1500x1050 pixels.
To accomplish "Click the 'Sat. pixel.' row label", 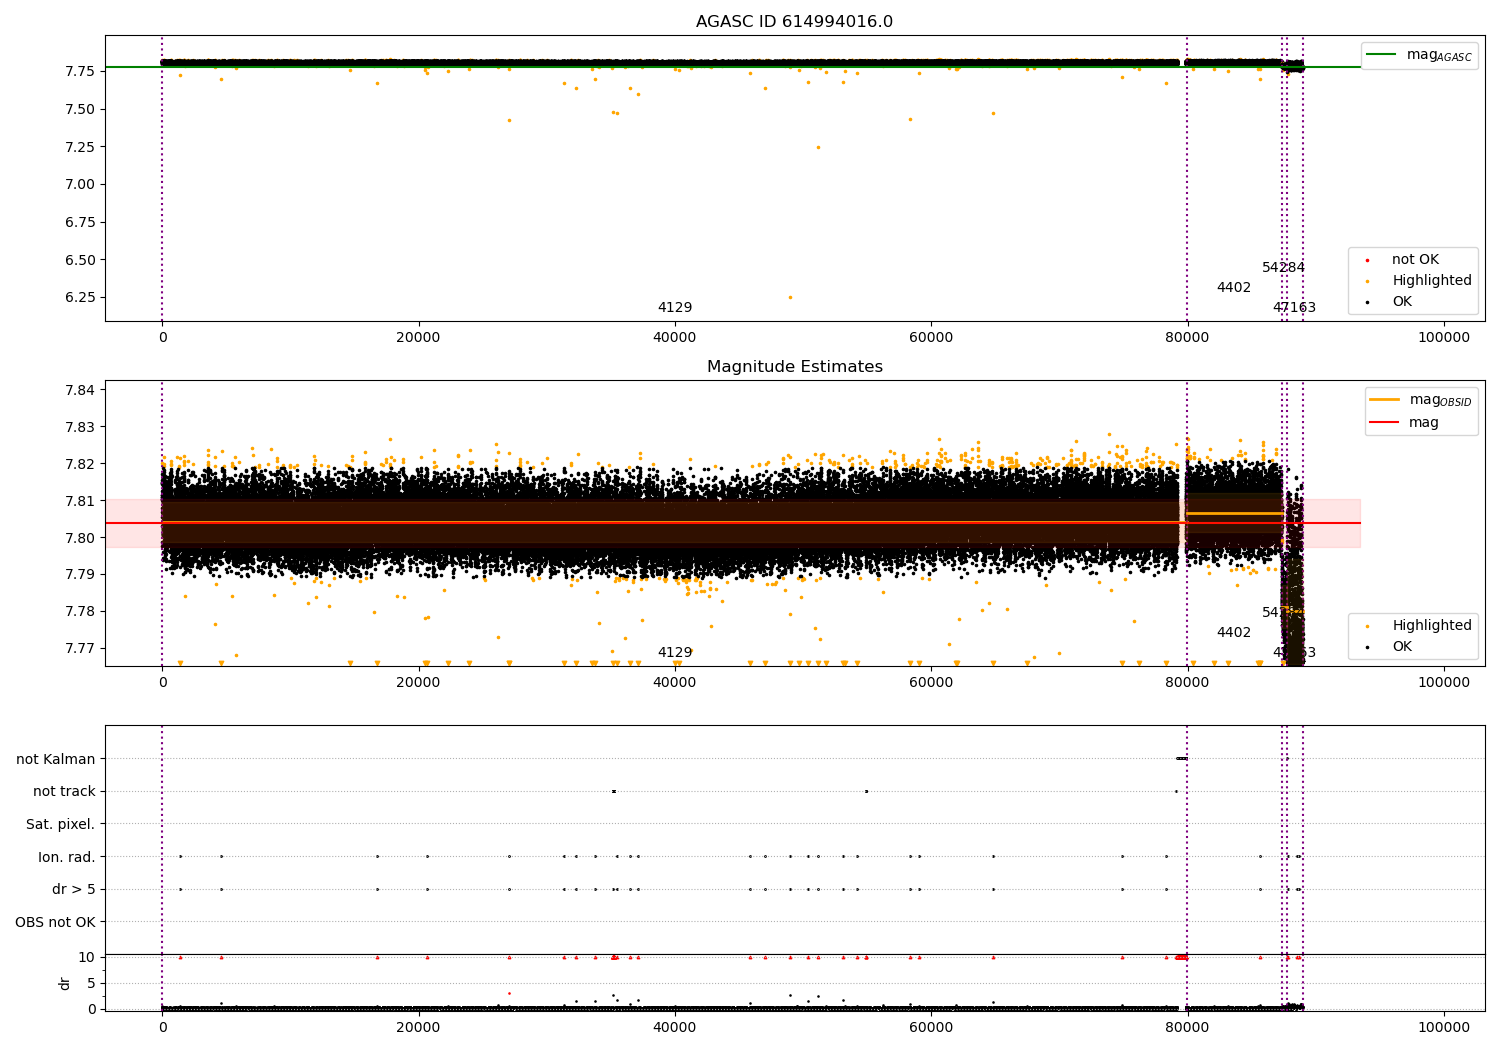I will point(60,824).
